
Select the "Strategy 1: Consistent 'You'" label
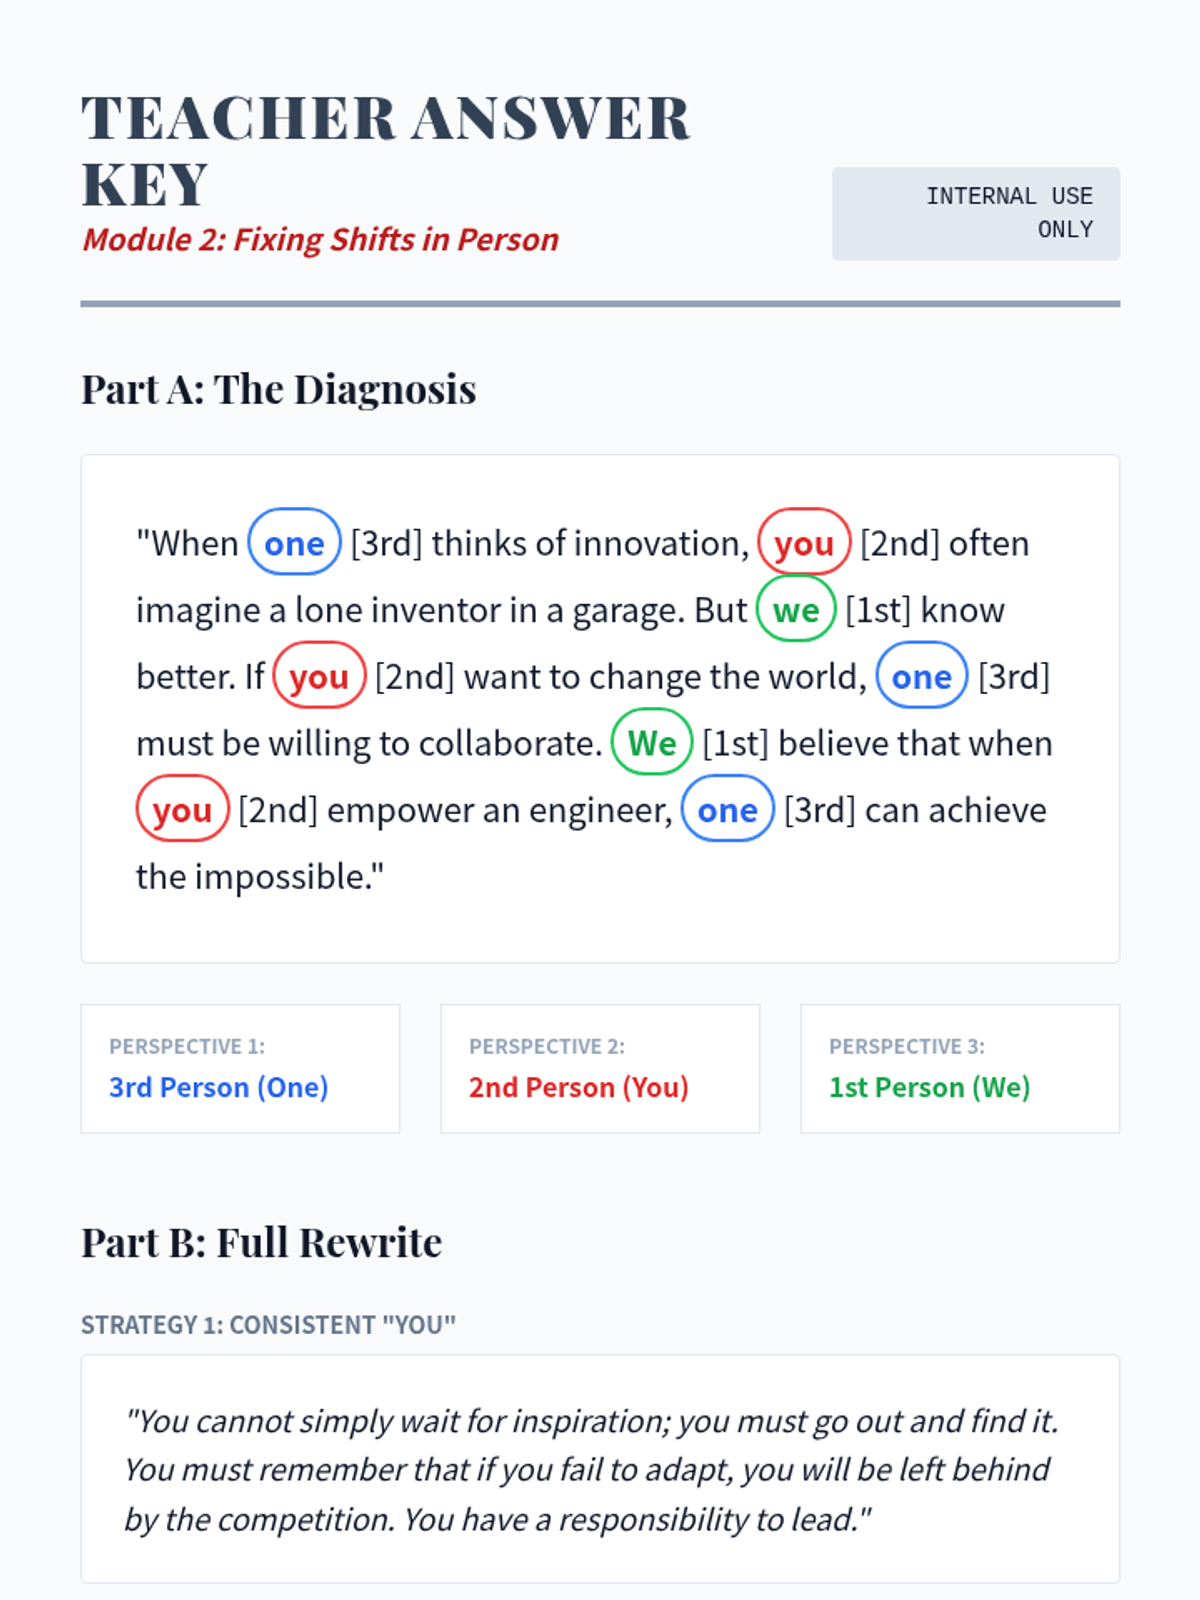268,1325
